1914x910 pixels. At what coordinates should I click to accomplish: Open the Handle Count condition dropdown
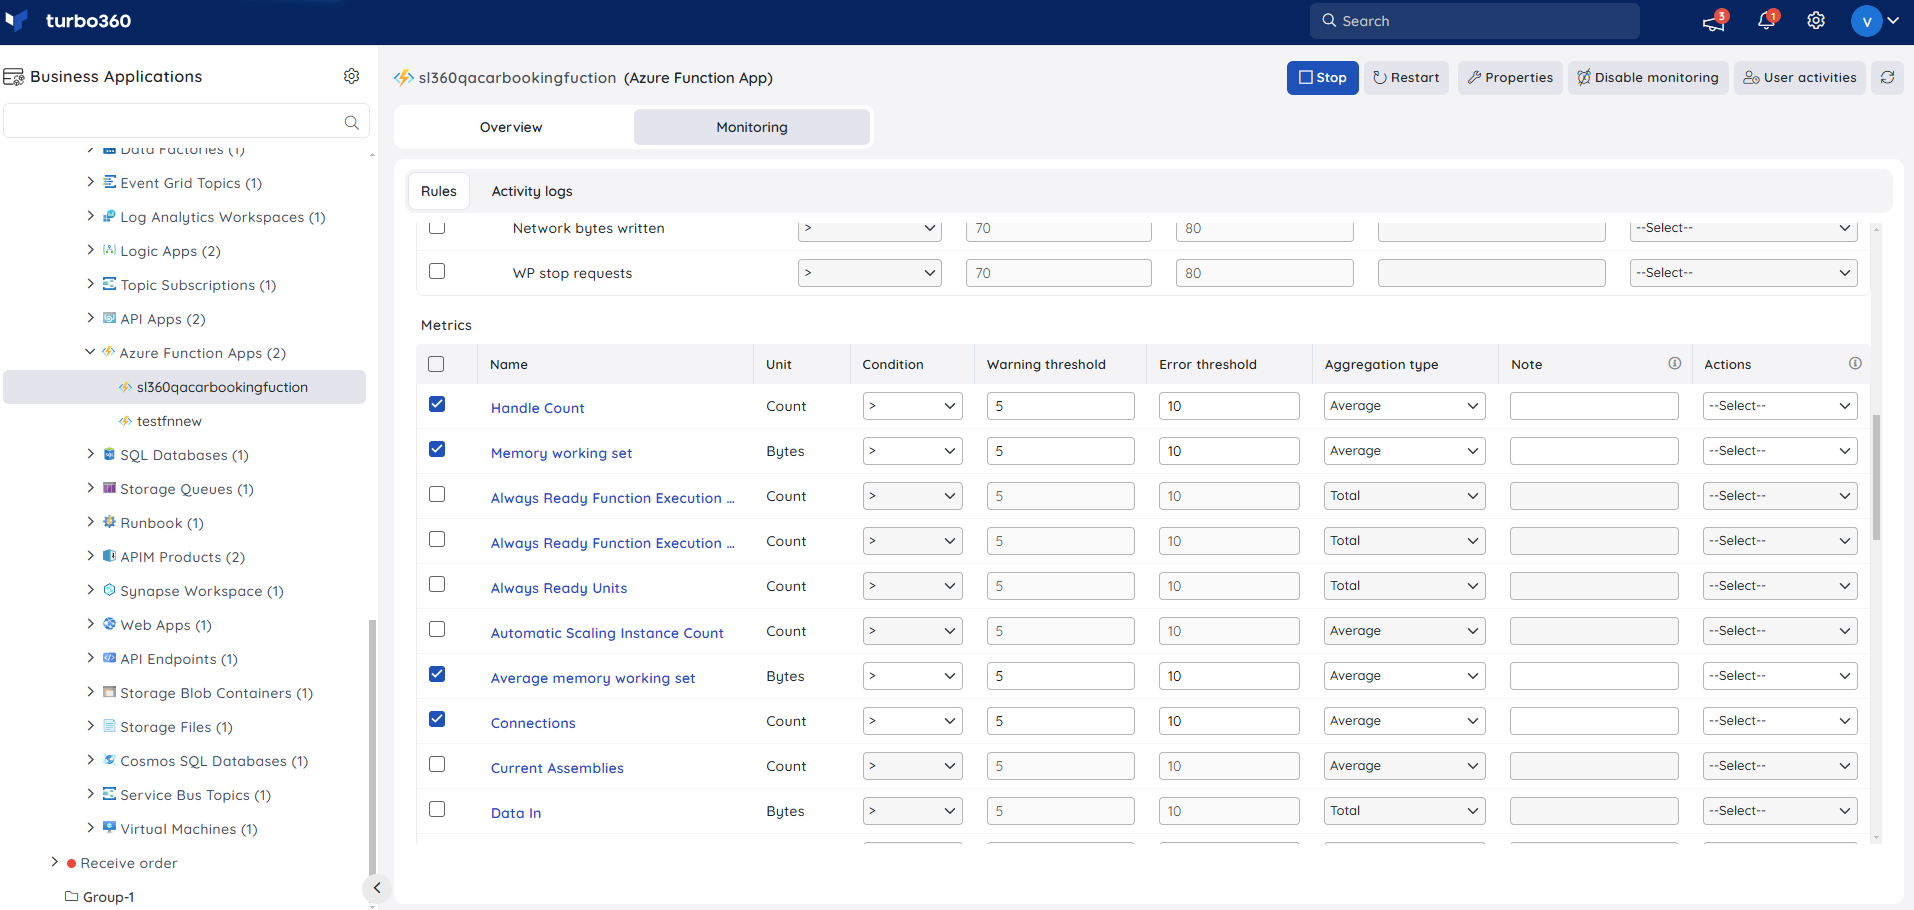tap(912, 406)
